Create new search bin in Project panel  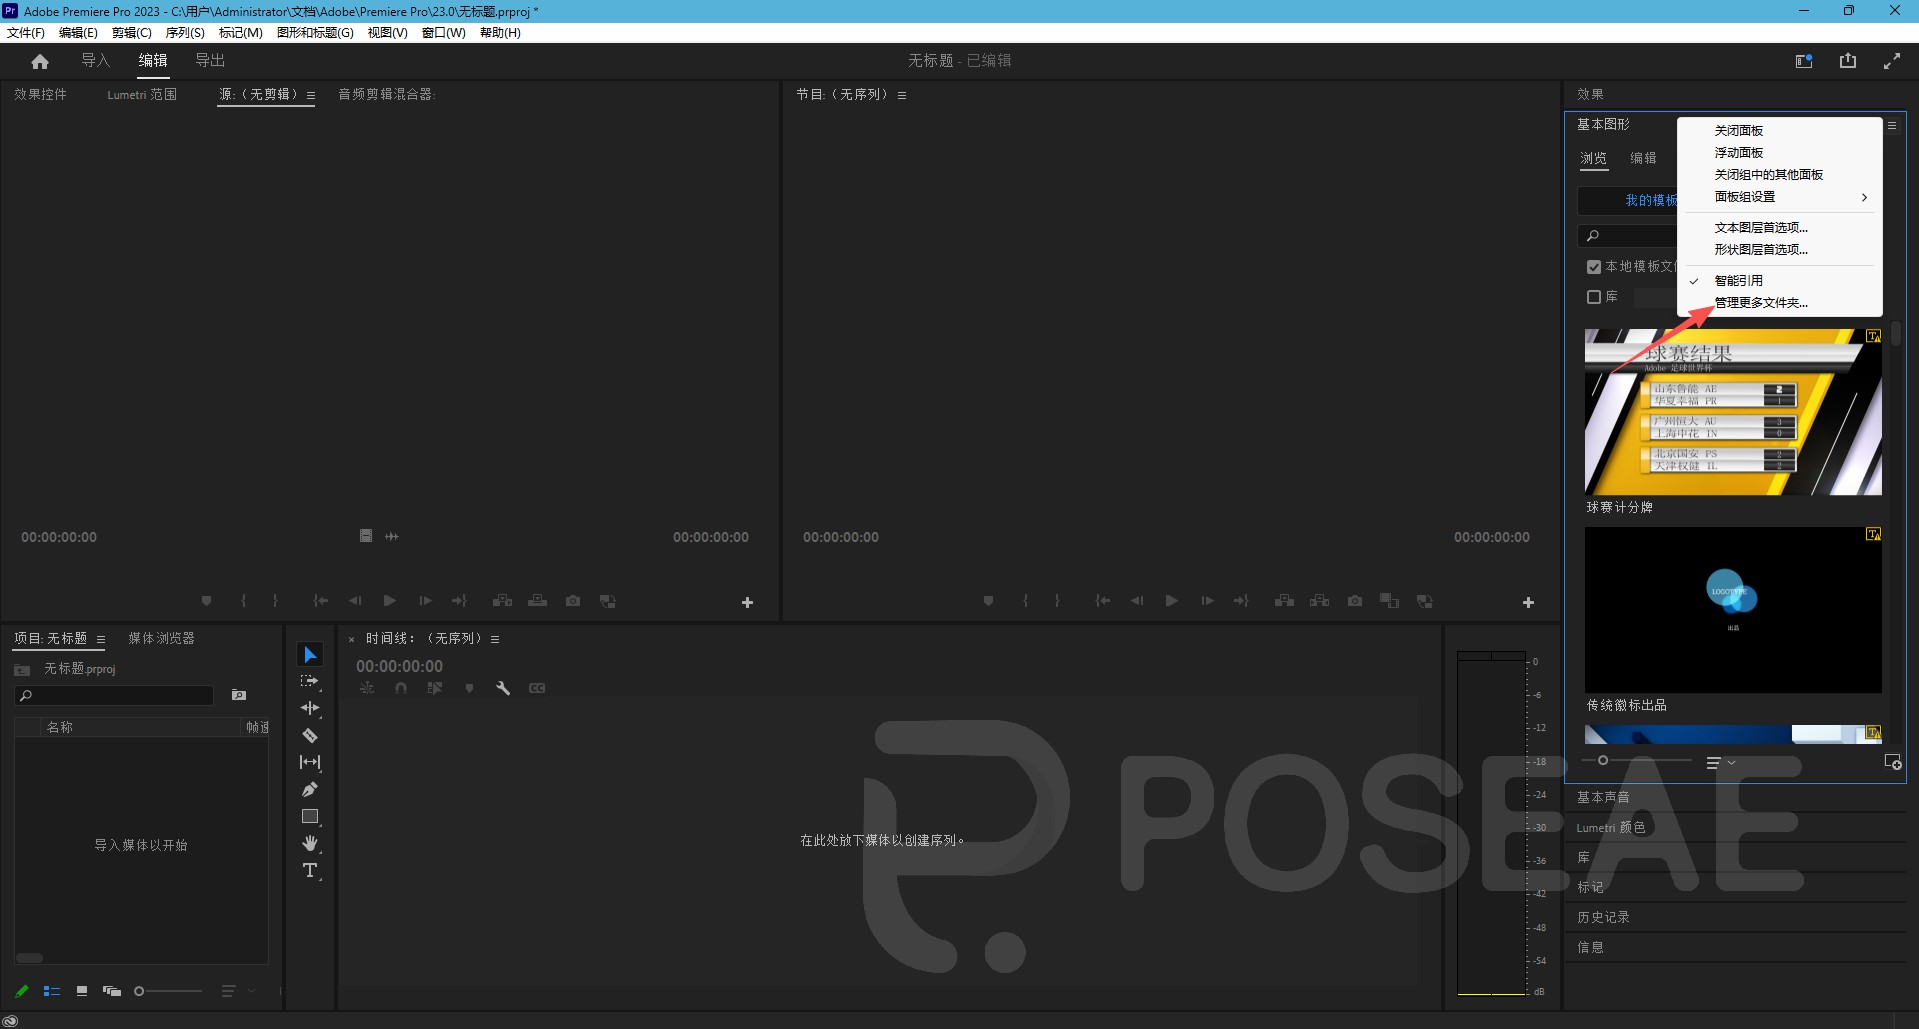(x=239, y=695)
